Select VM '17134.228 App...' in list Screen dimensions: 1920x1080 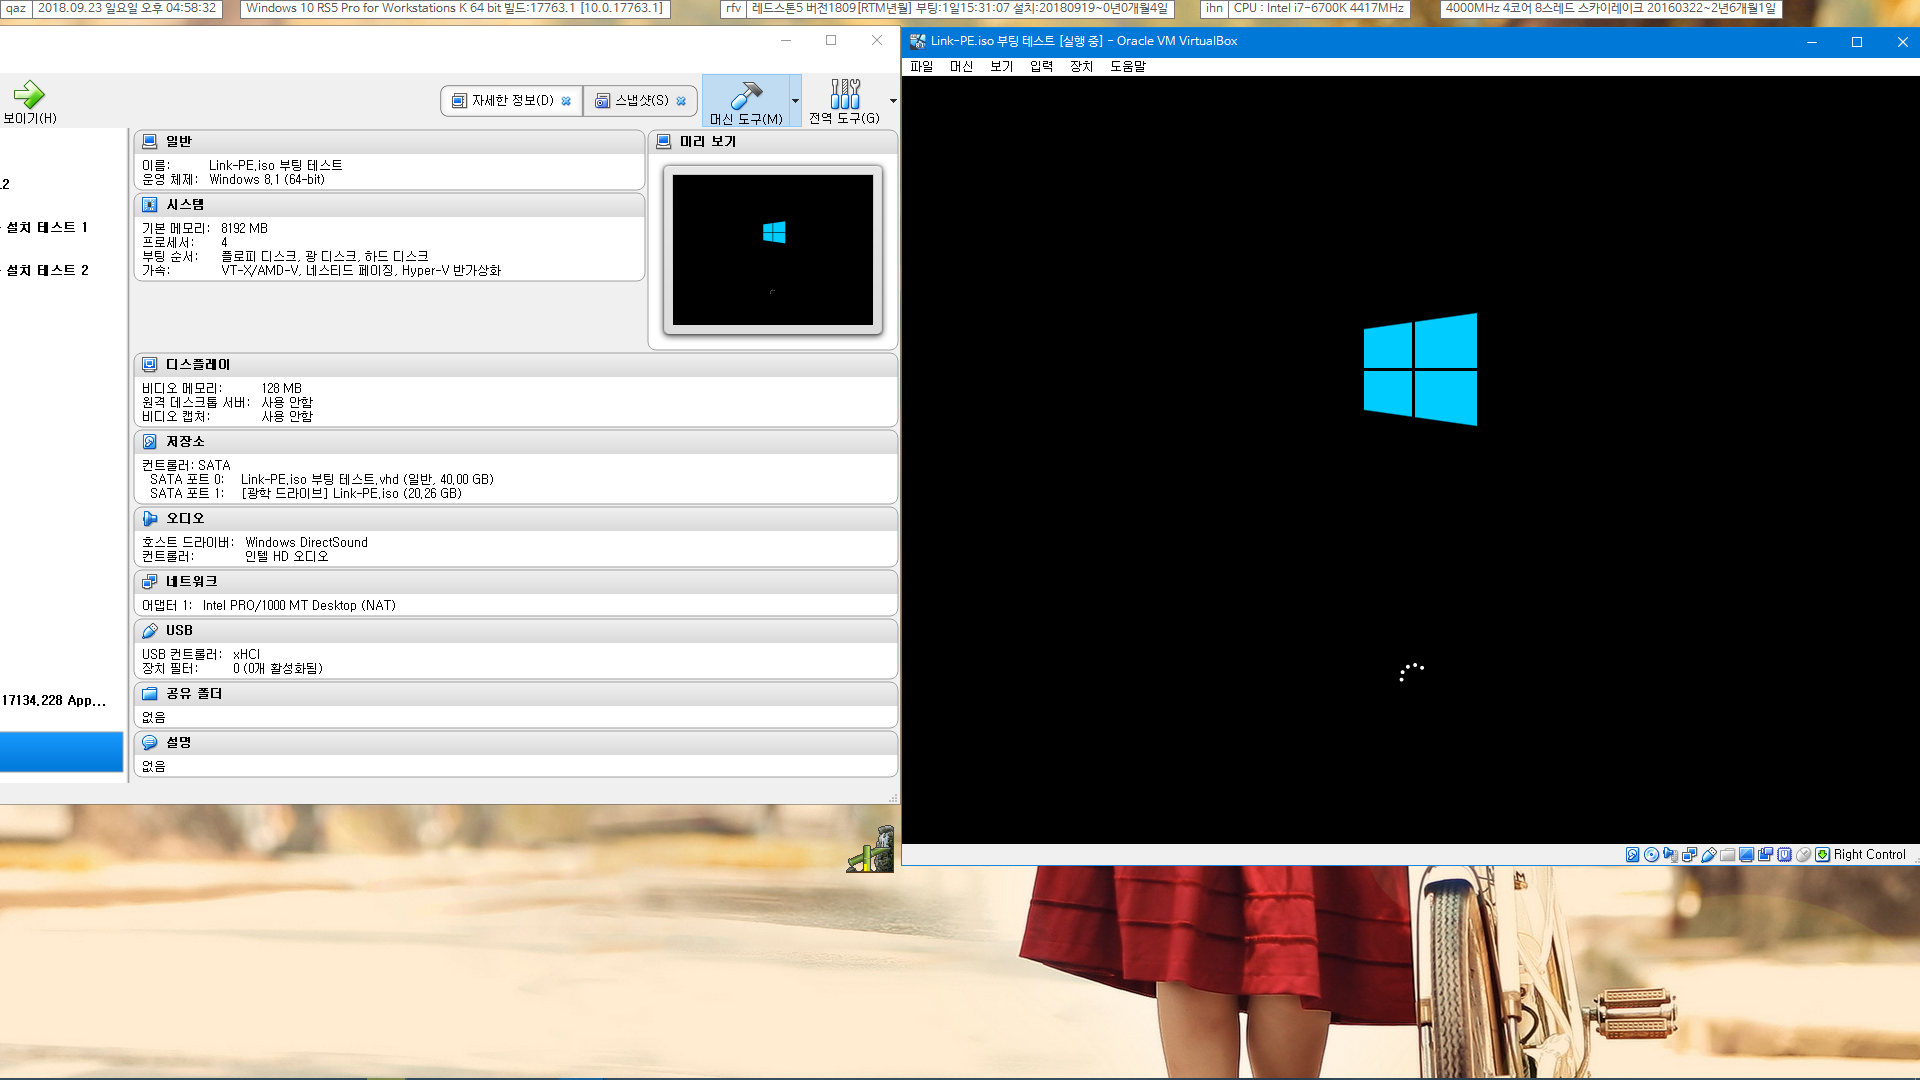coord(53,700)
